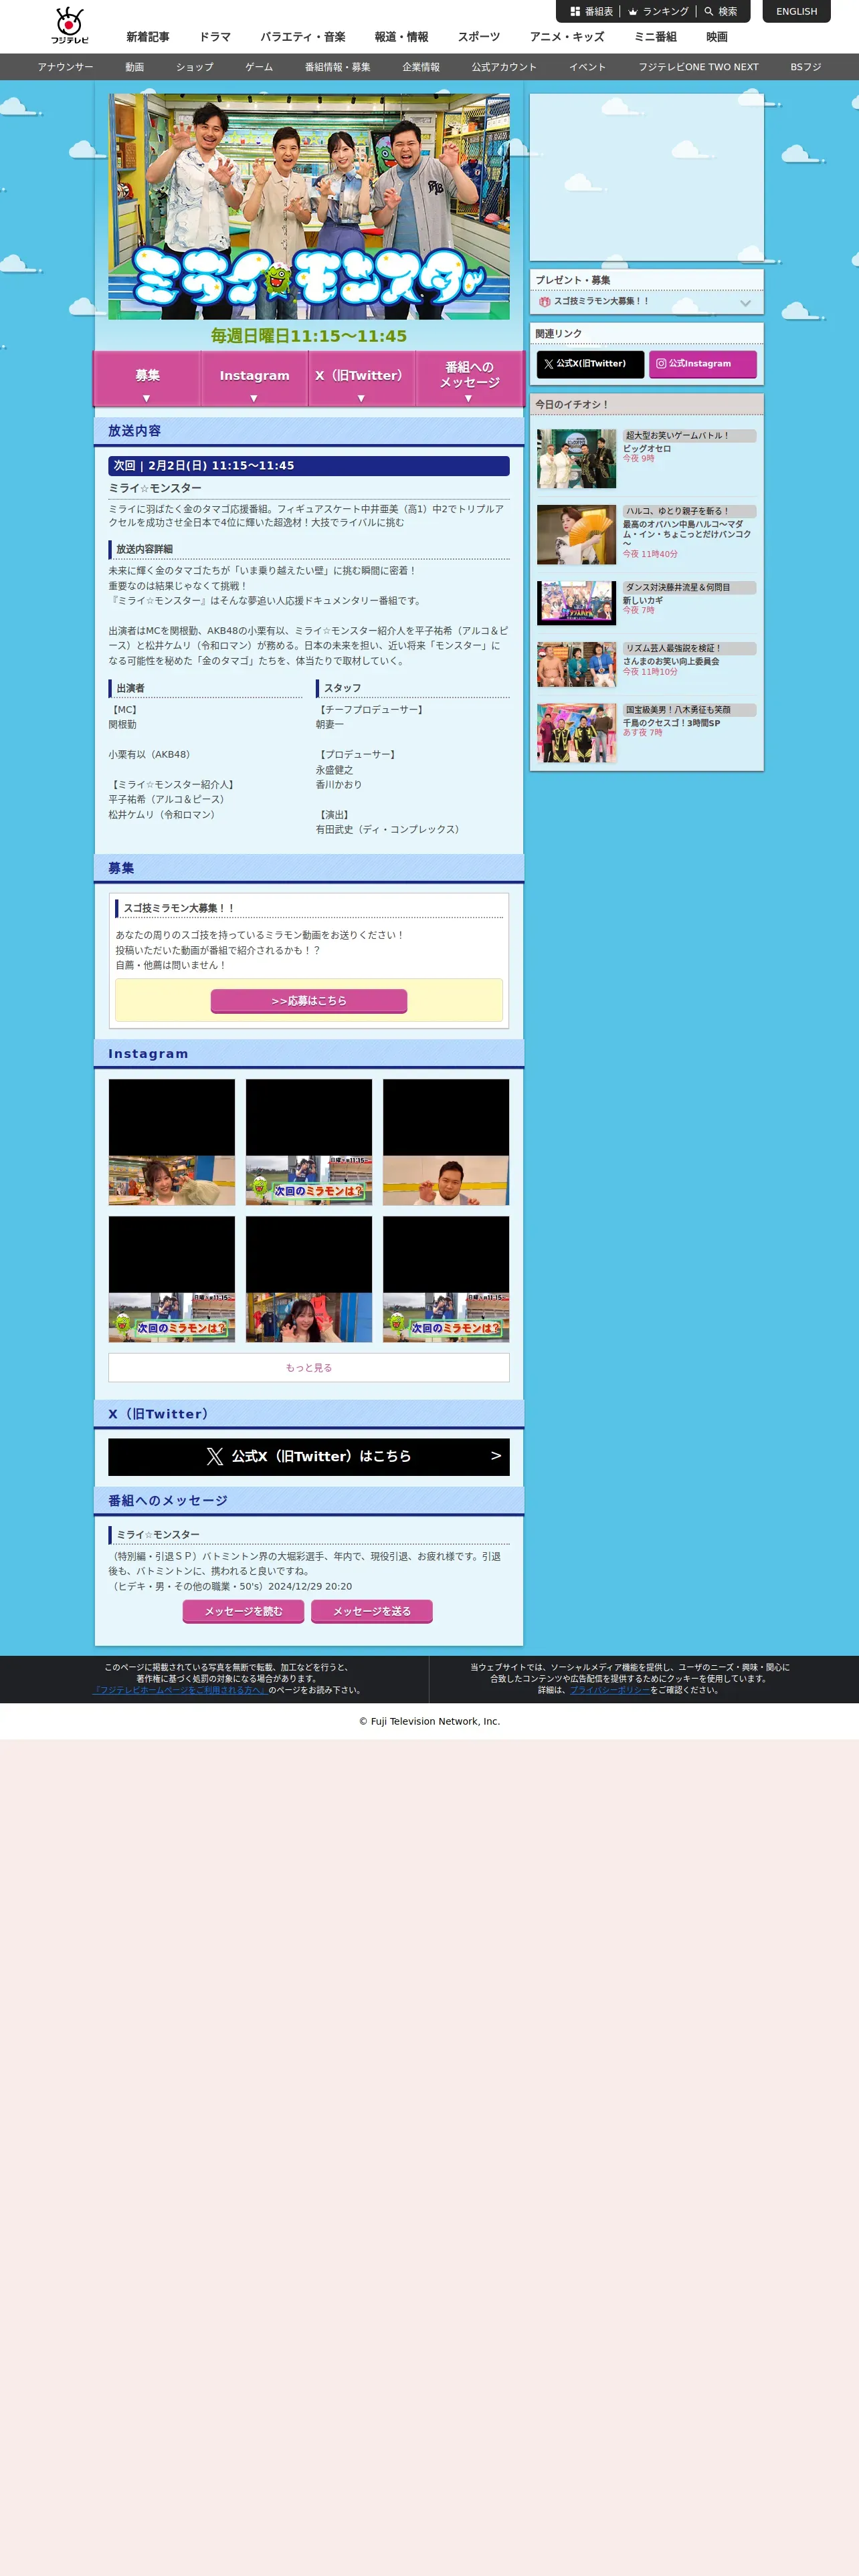
Task: Click the 次回 2月2日(日) 11:15〜11:45 header
Action: click(309, 466)
